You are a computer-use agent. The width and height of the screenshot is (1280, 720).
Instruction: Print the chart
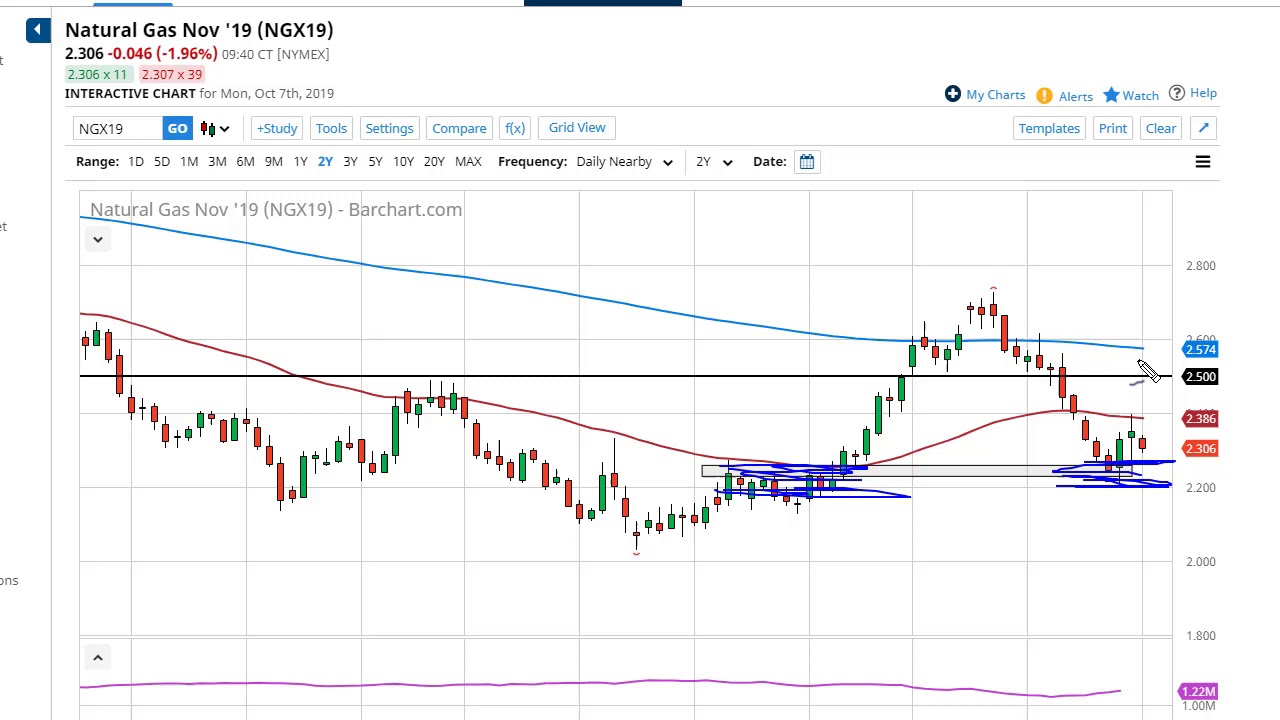[x=1113, y=128]
